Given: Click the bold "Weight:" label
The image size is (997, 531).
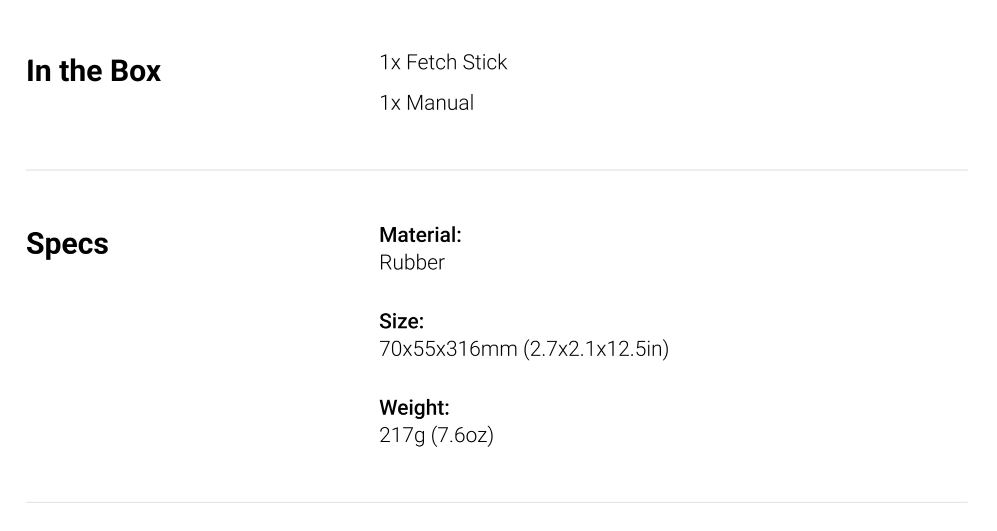Looking at the screenshot, I should click(414, 408).
